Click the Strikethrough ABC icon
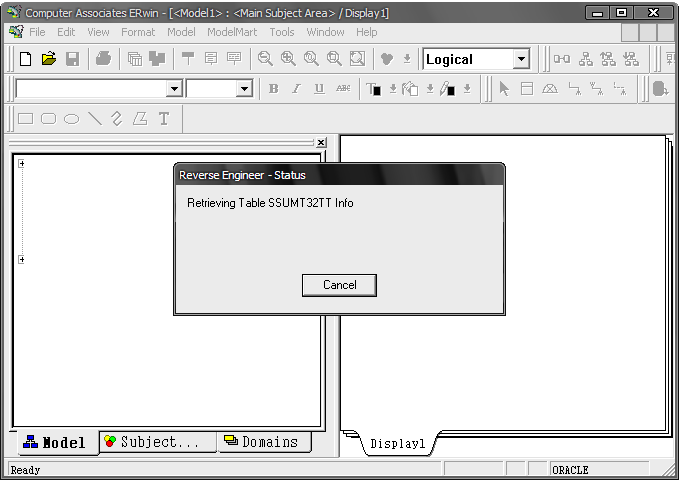 [343, 89]
